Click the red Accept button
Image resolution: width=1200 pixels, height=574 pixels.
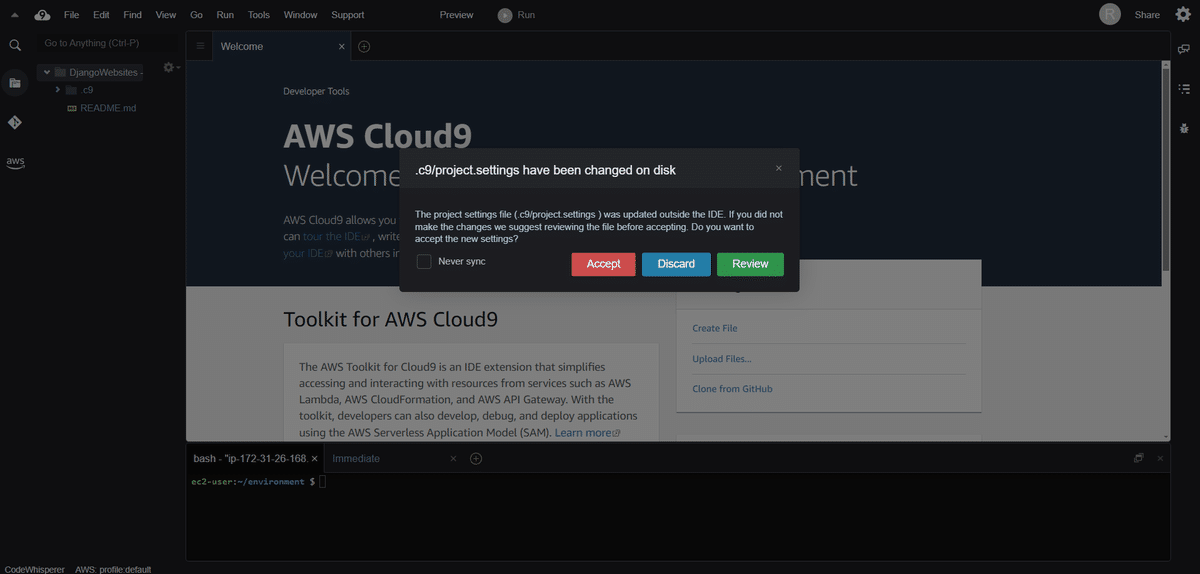(604, 264)
